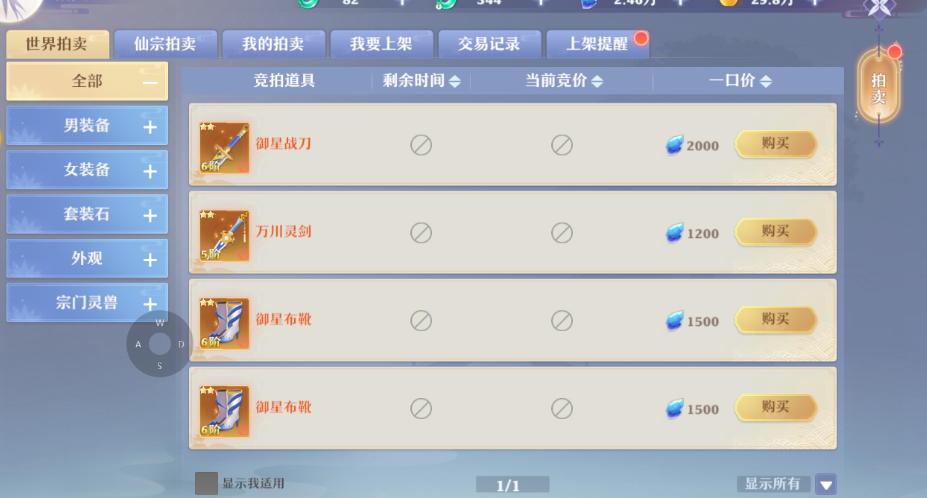Collapse the 全部 category

pyautogui.click(x=150, y=83)
